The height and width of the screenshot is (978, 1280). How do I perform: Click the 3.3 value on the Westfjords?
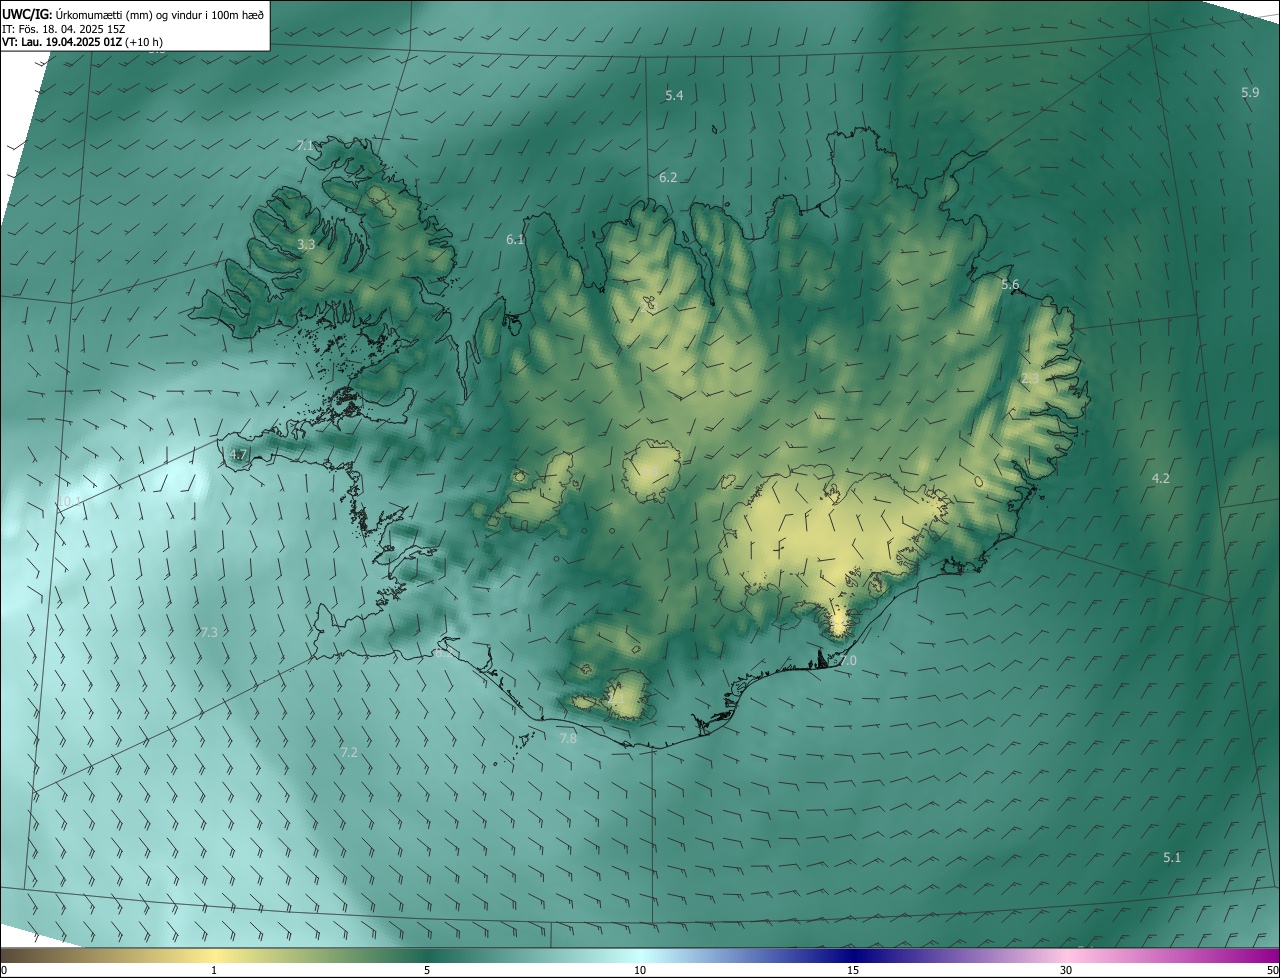click(306, 245)
